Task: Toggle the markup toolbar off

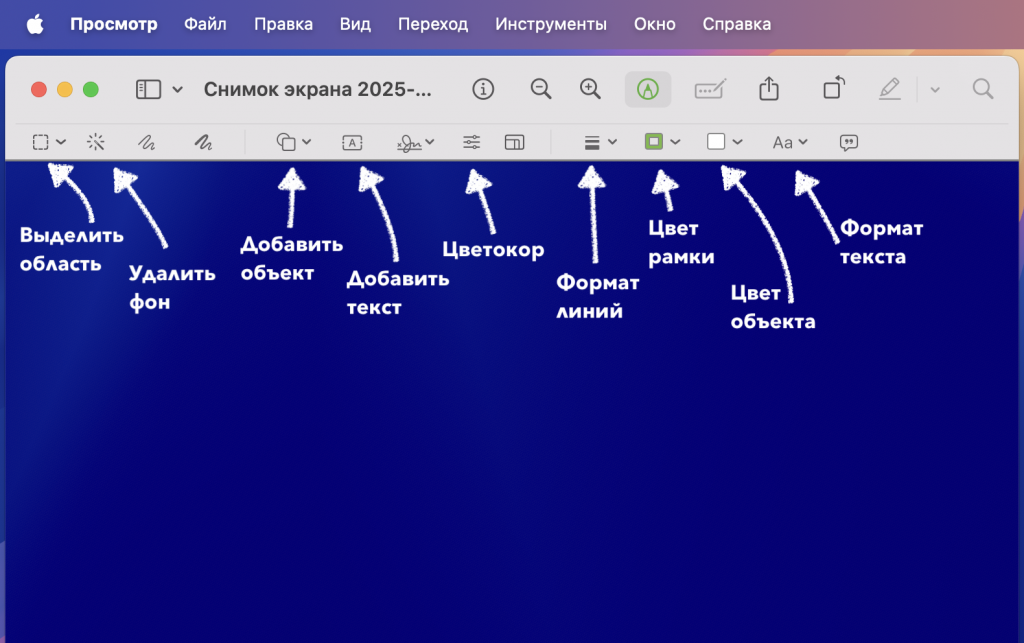Action: point(647,89)
